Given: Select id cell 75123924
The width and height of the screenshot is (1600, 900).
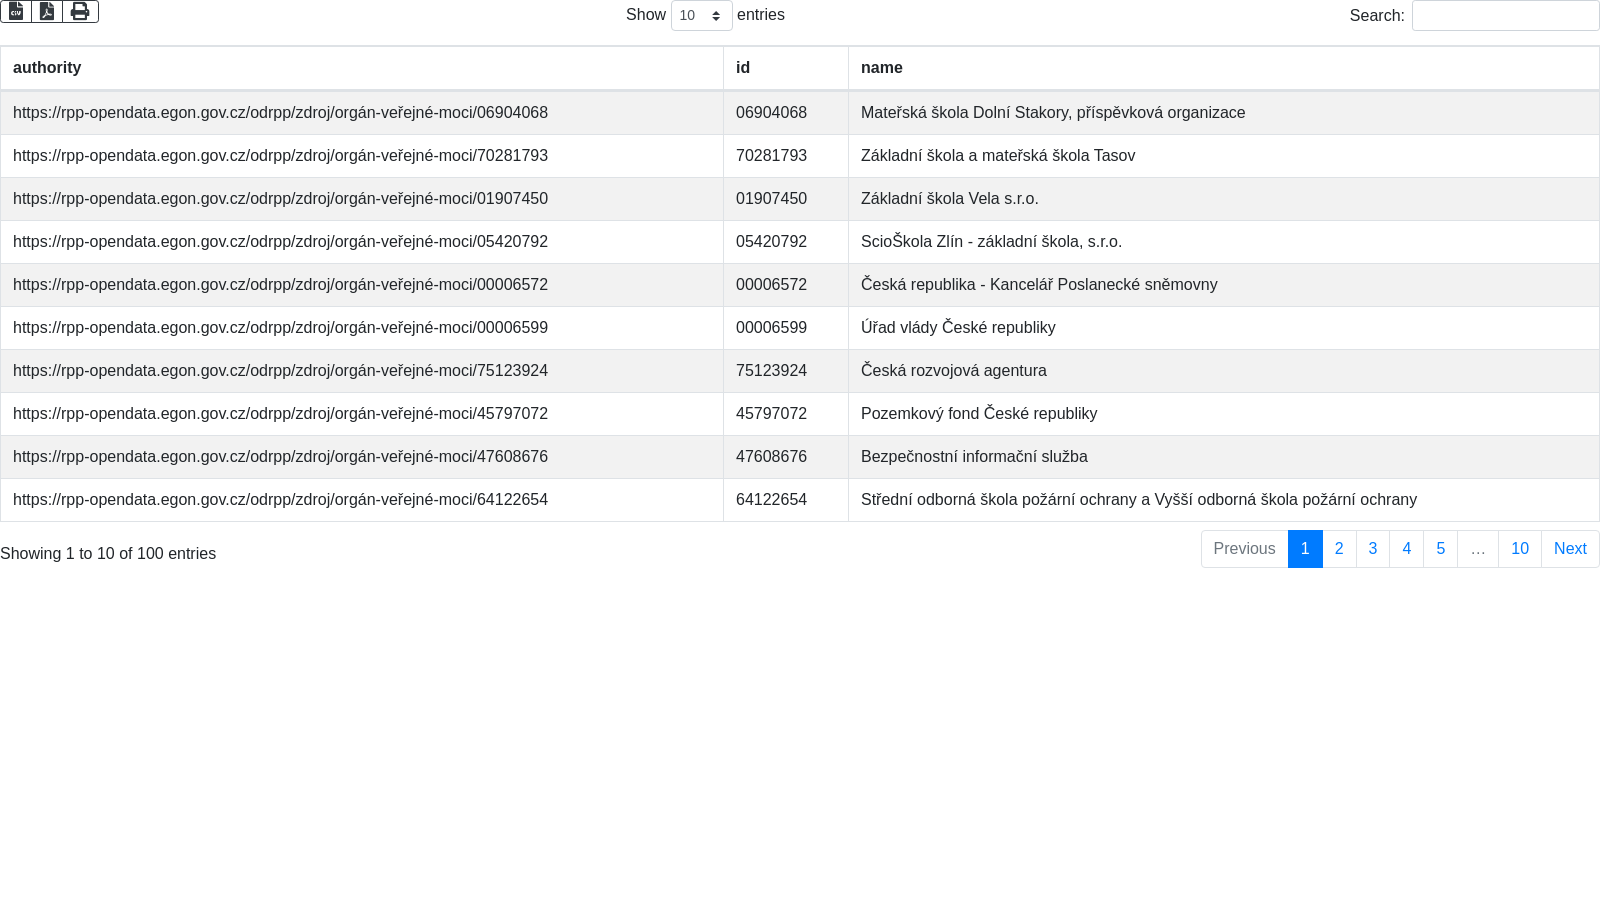Looking at the screenshot, I should click(x=771, y=371).
